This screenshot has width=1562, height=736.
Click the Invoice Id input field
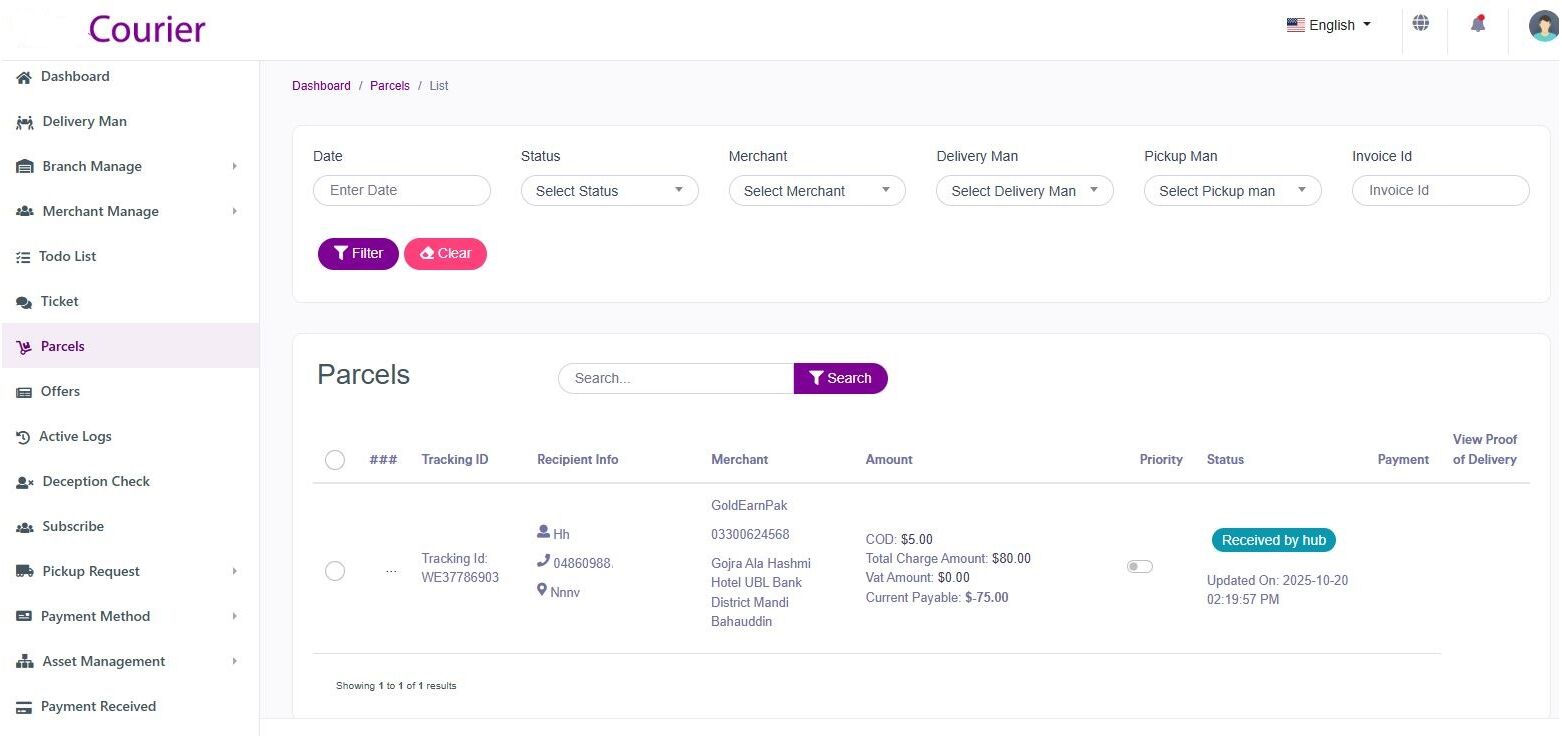pos(1440,191)
